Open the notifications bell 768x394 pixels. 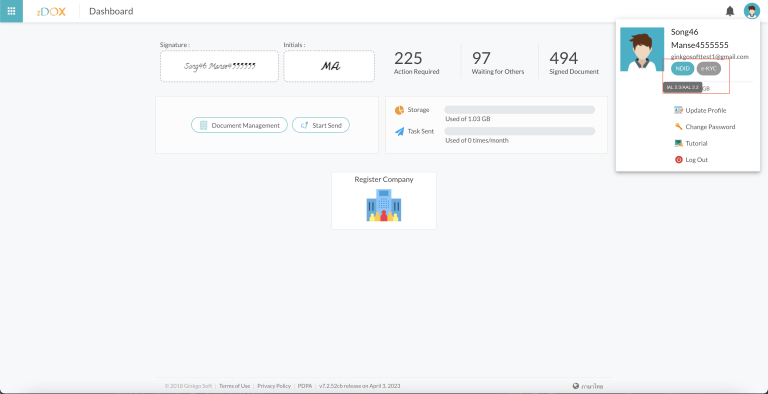[730, 11]
